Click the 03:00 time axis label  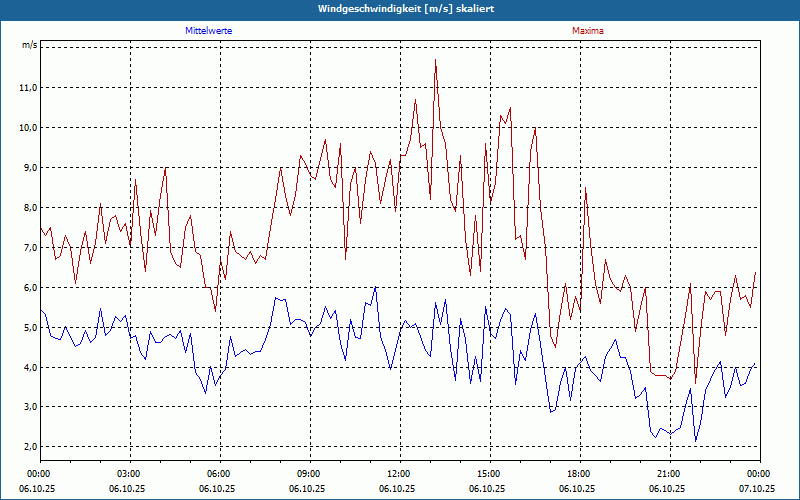pyautogui.click(x=131, y=474)
